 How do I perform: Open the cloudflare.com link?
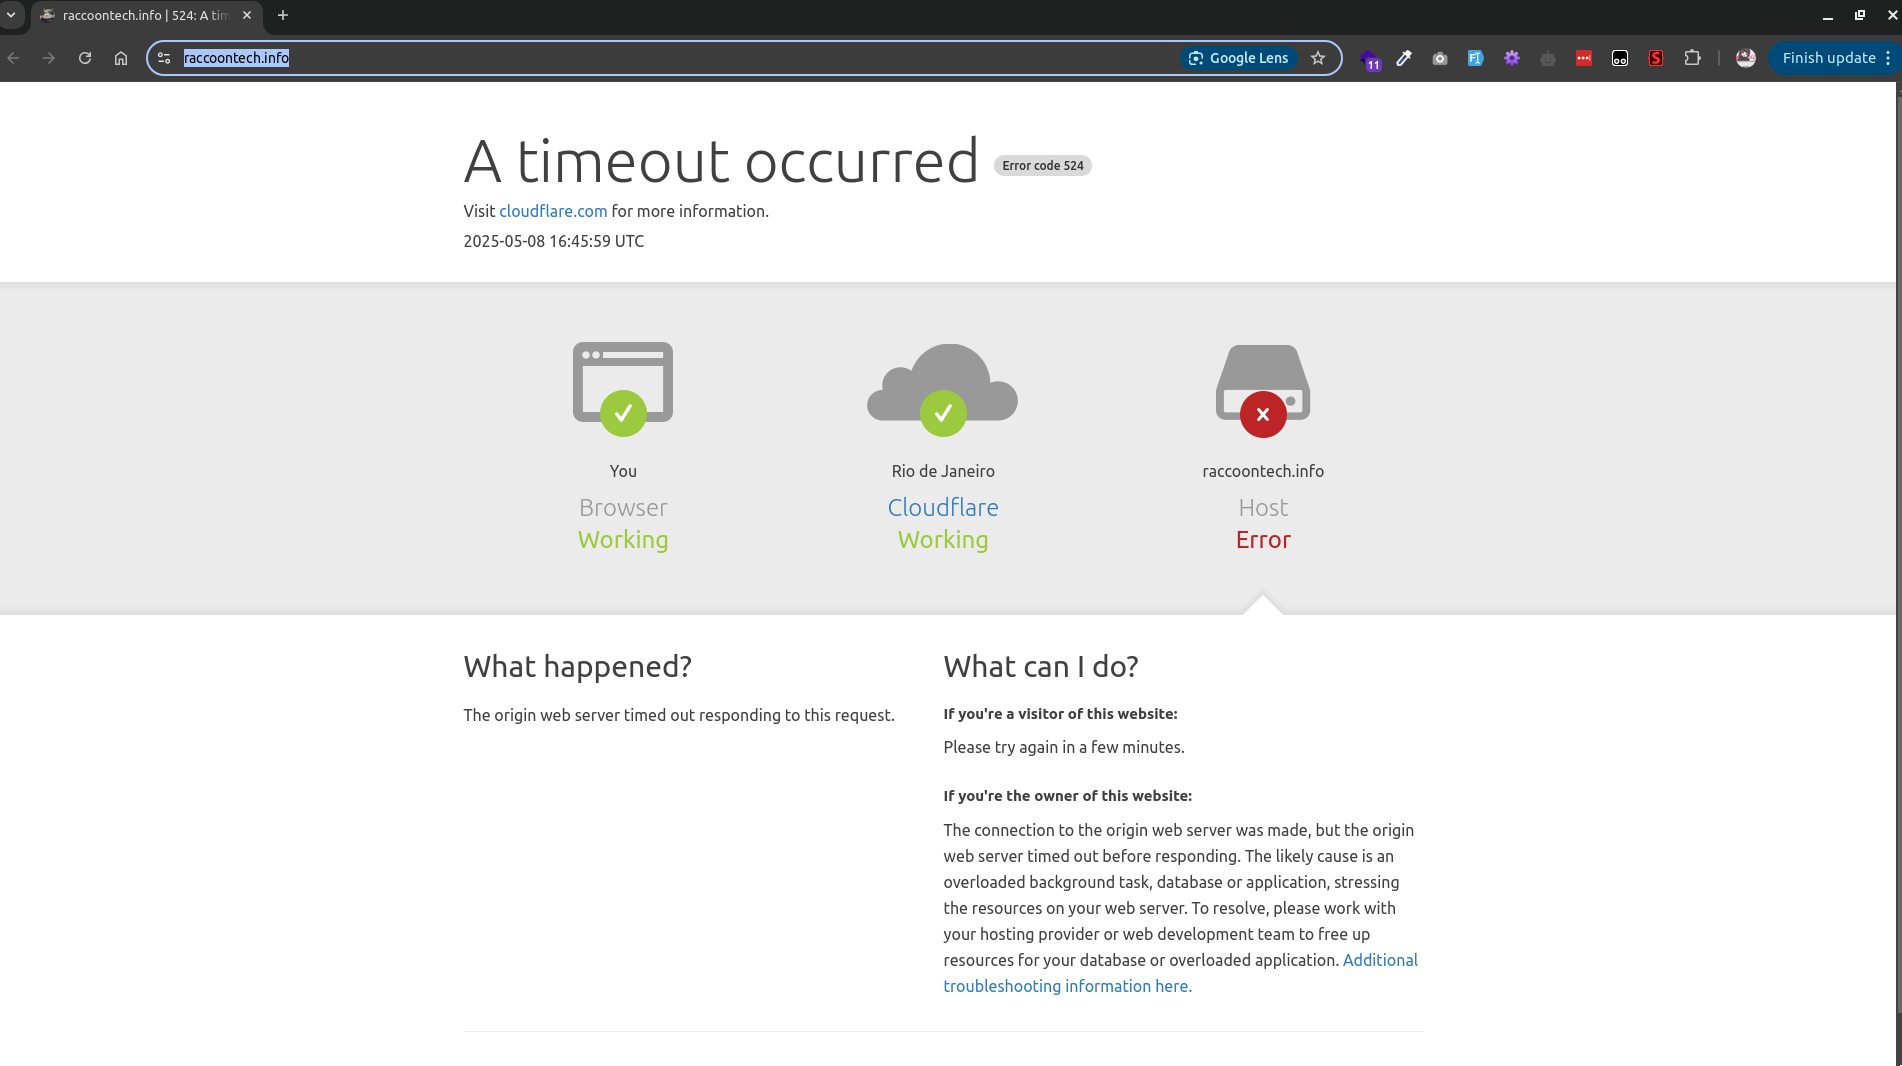(553, 211)
